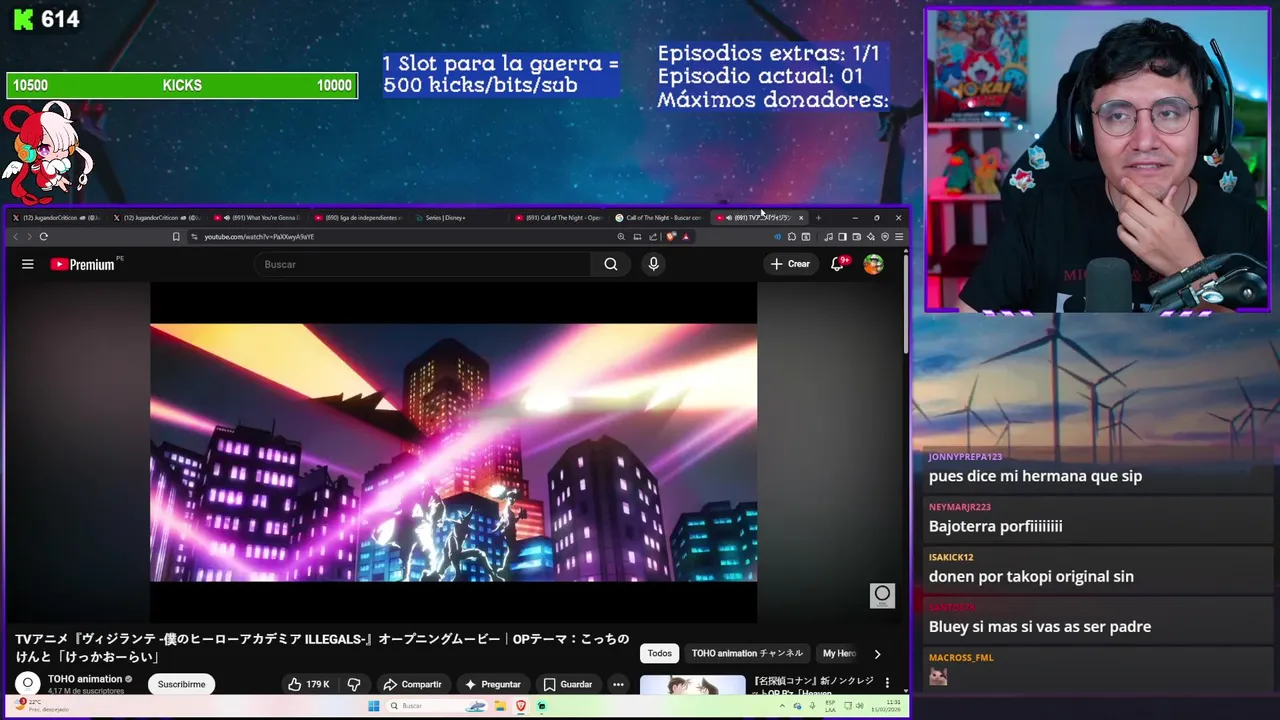Click the video title text

[x=322, y=648]
